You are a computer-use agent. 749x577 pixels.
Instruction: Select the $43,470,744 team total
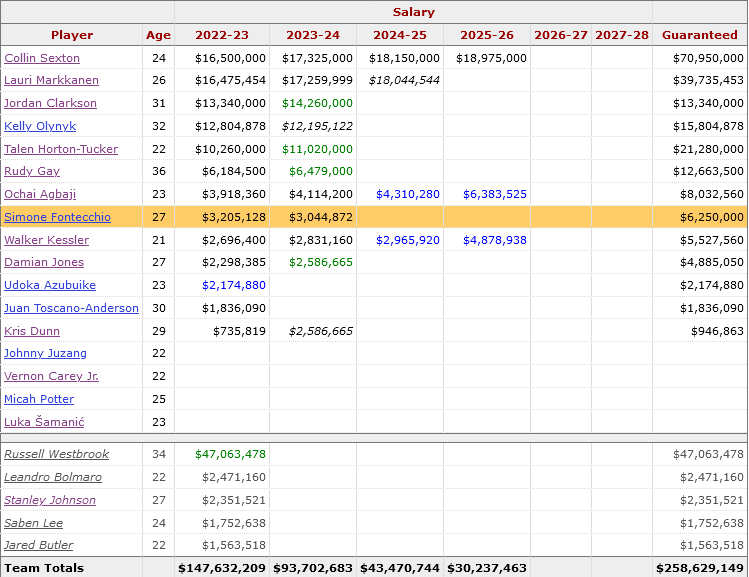click(400, 567)
